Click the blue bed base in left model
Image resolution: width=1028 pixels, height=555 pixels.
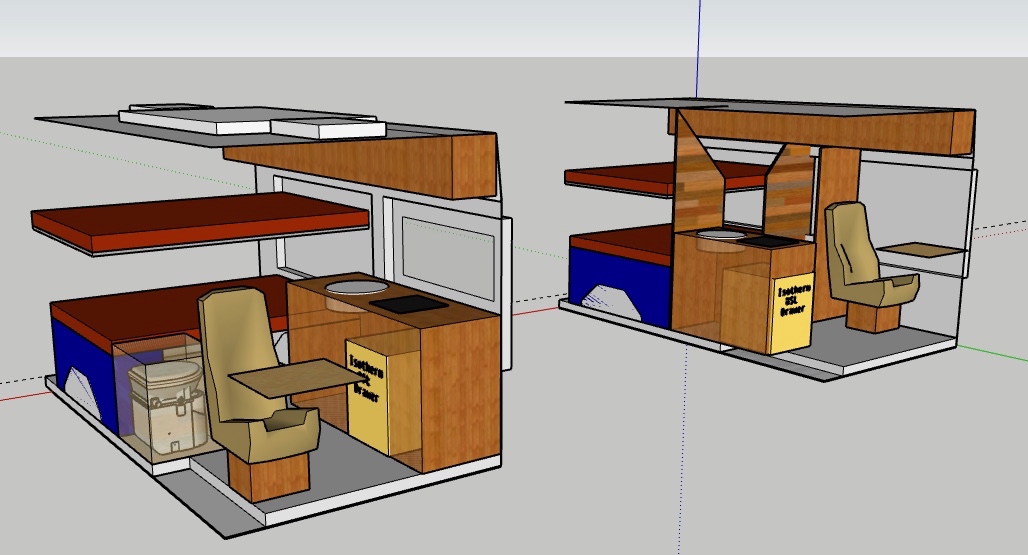85,350
